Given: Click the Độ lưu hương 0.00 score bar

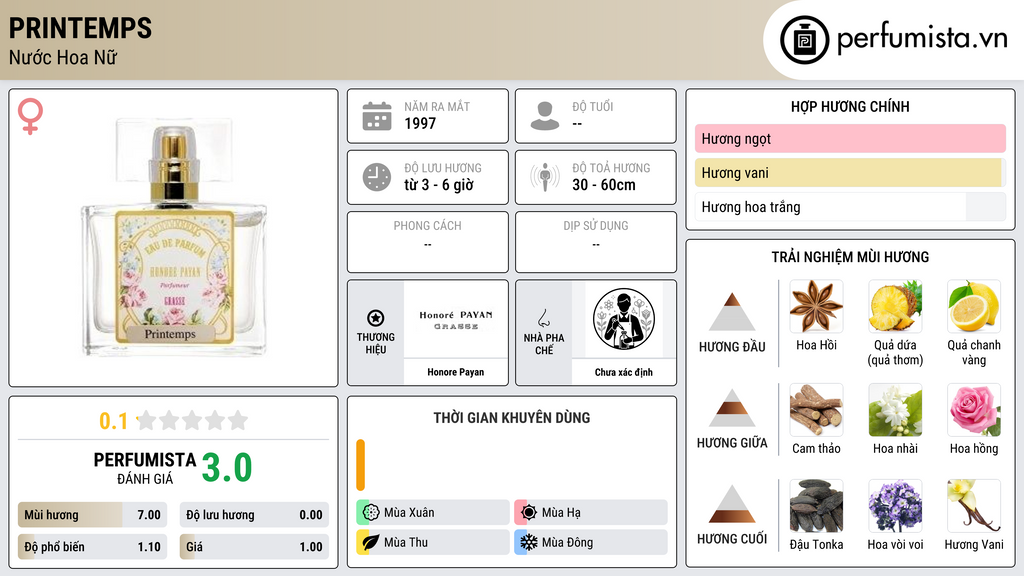Looking at the screenshot, I should tap(254, 515).
